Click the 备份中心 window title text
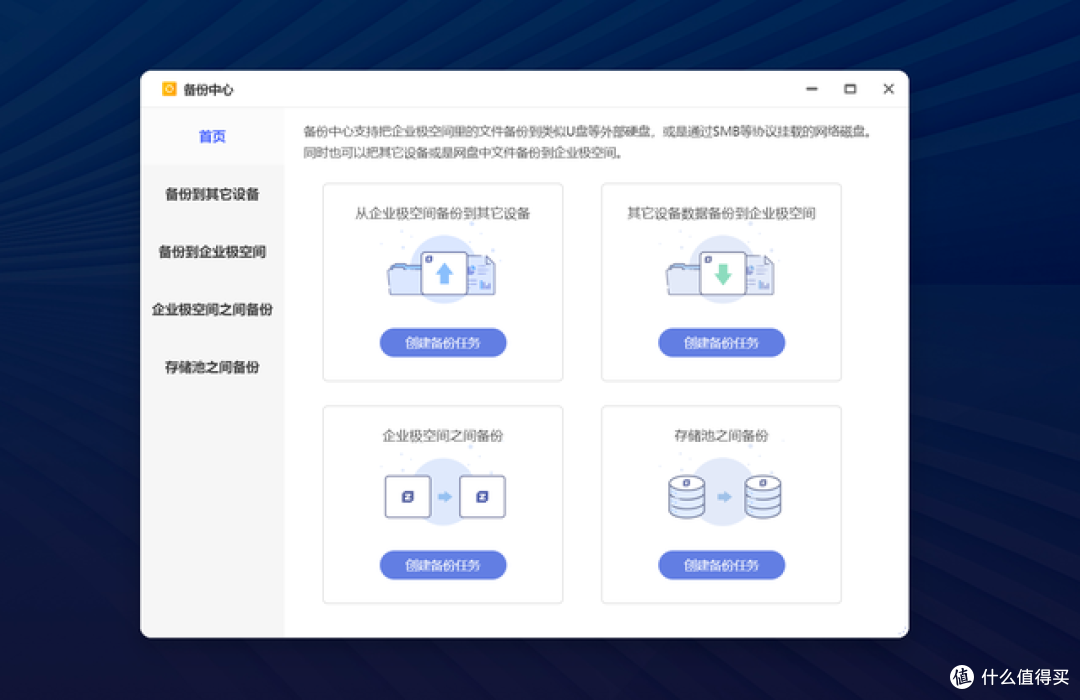The height and width of the screenshot is (700, 1080). coord(209,90)
